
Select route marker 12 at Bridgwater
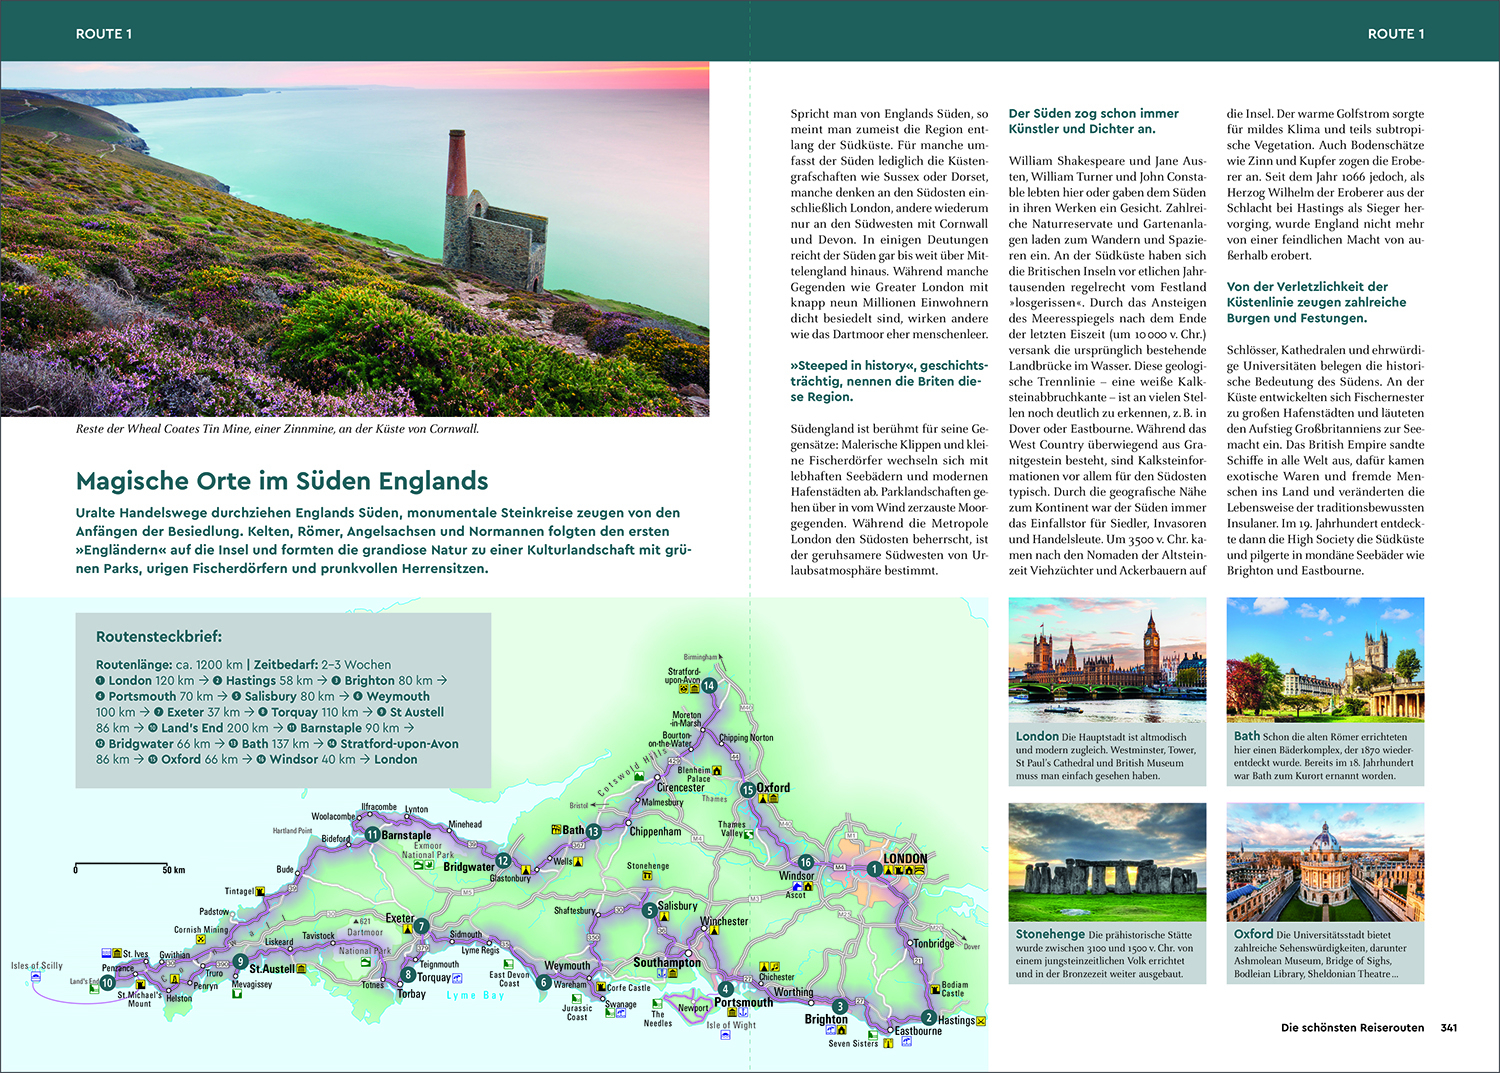click(x=504, y=860)
